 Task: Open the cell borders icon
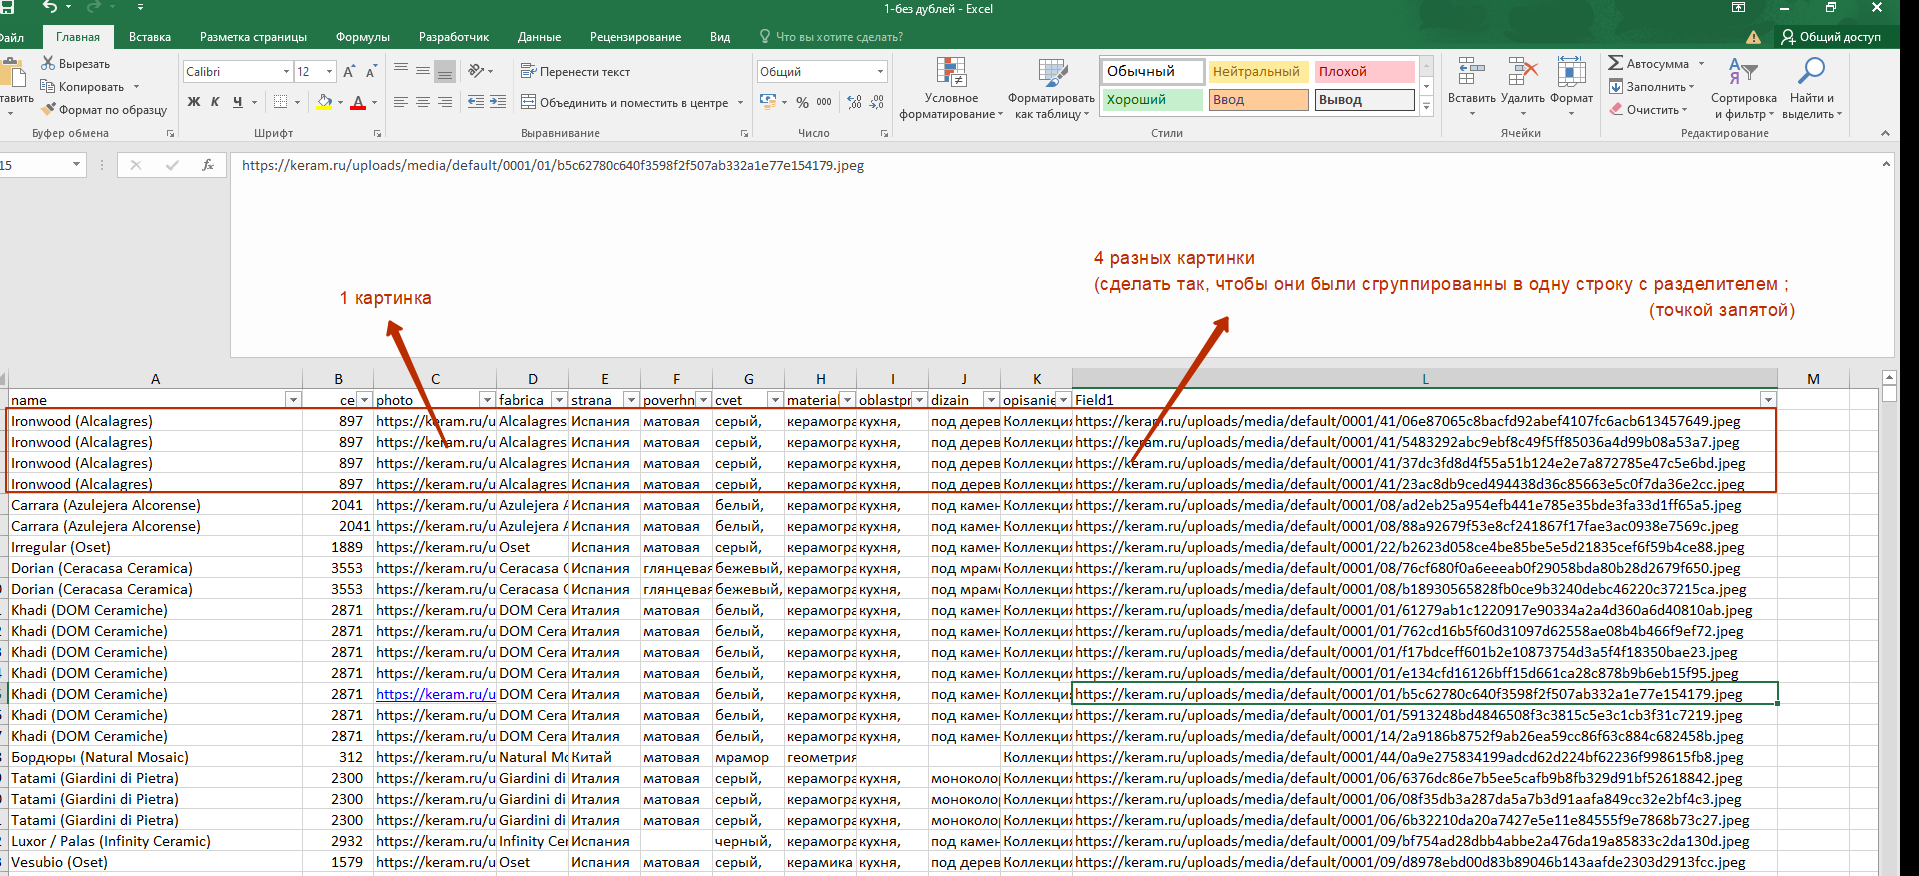(281, 102)
